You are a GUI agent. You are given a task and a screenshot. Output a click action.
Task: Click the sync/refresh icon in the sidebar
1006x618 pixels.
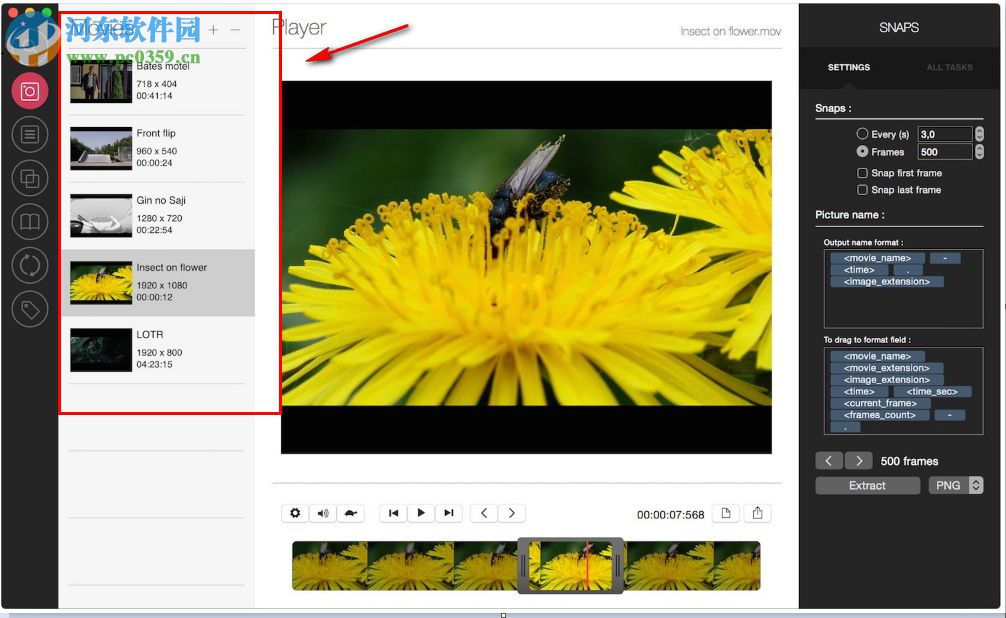click(x=30, y=265)
